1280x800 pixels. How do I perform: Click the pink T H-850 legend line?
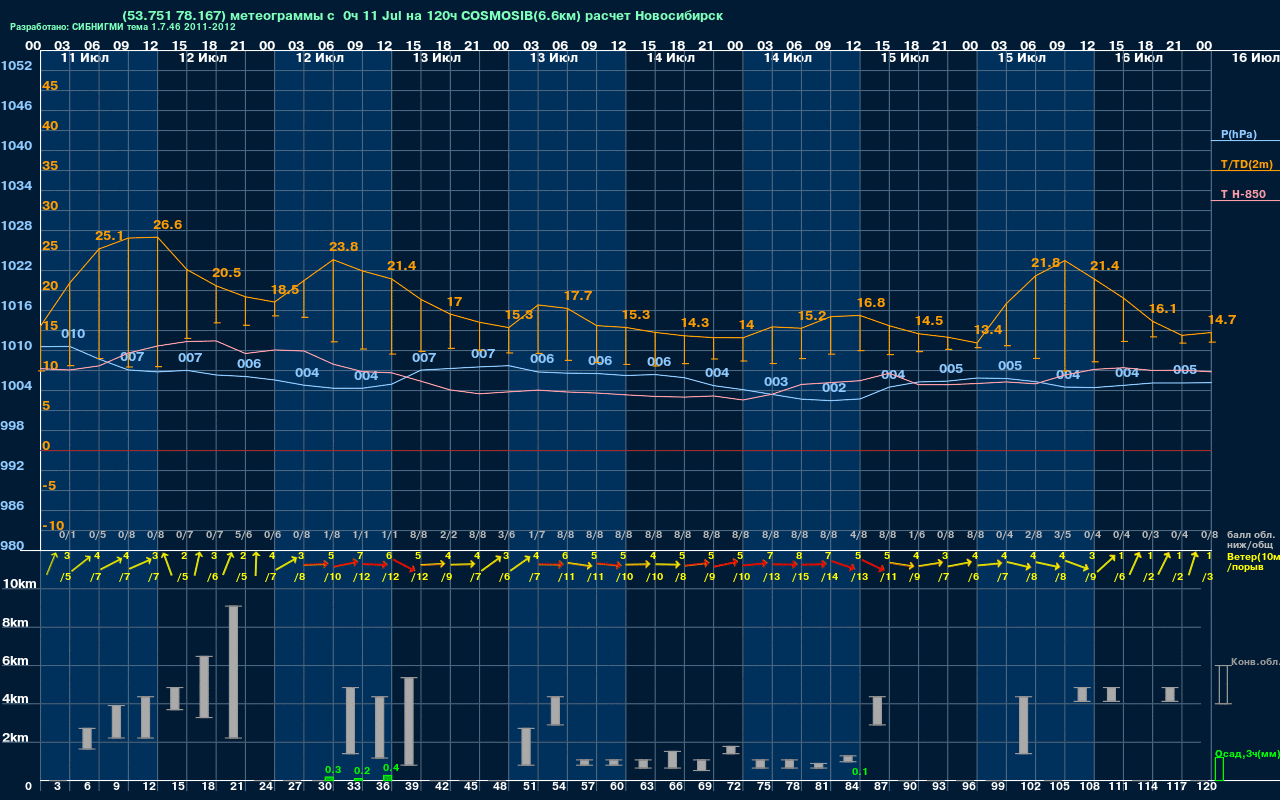click(x=1245, y=201)
